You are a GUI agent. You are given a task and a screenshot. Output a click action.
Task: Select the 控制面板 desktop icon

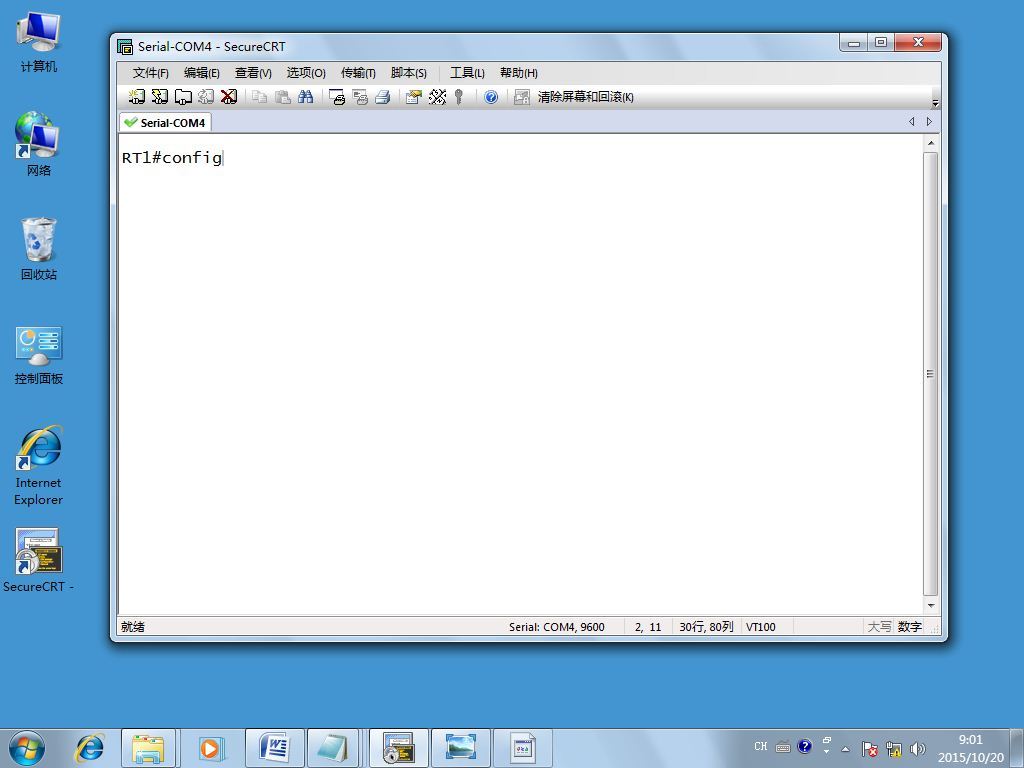(x=39, y=355)
